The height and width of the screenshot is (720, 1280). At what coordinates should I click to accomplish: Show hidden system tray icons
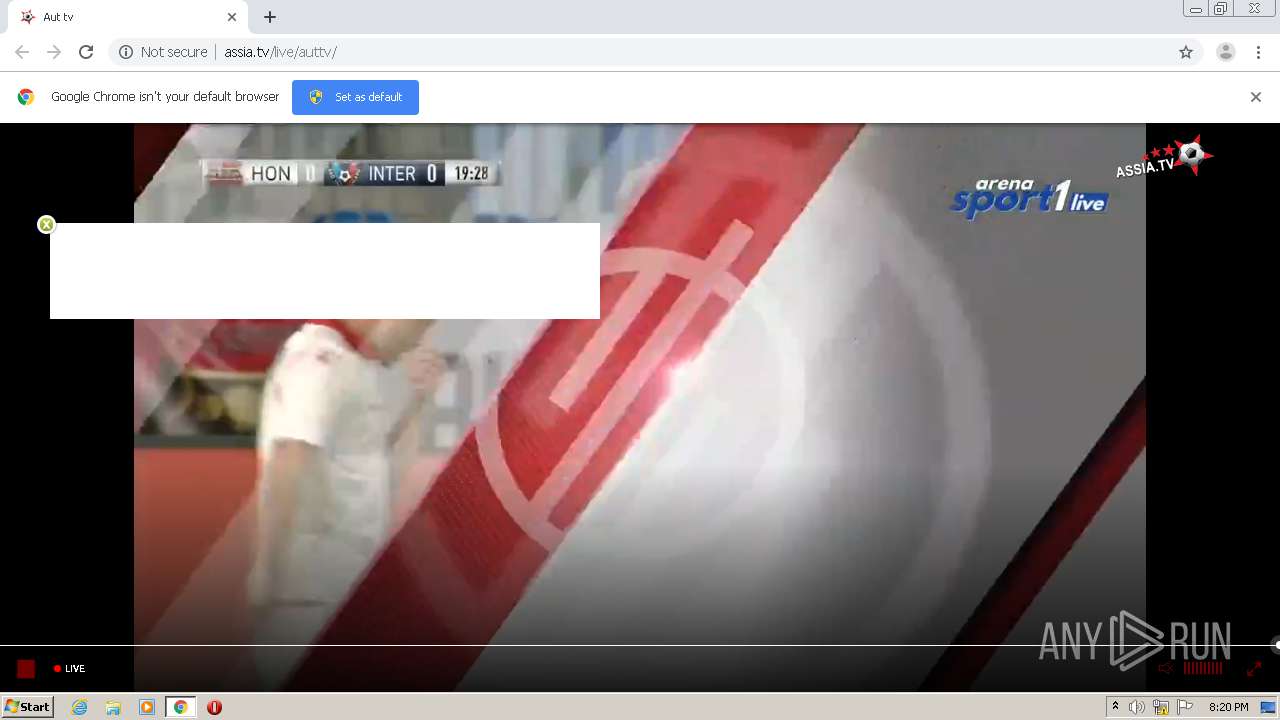click(x=1116, y=707)
